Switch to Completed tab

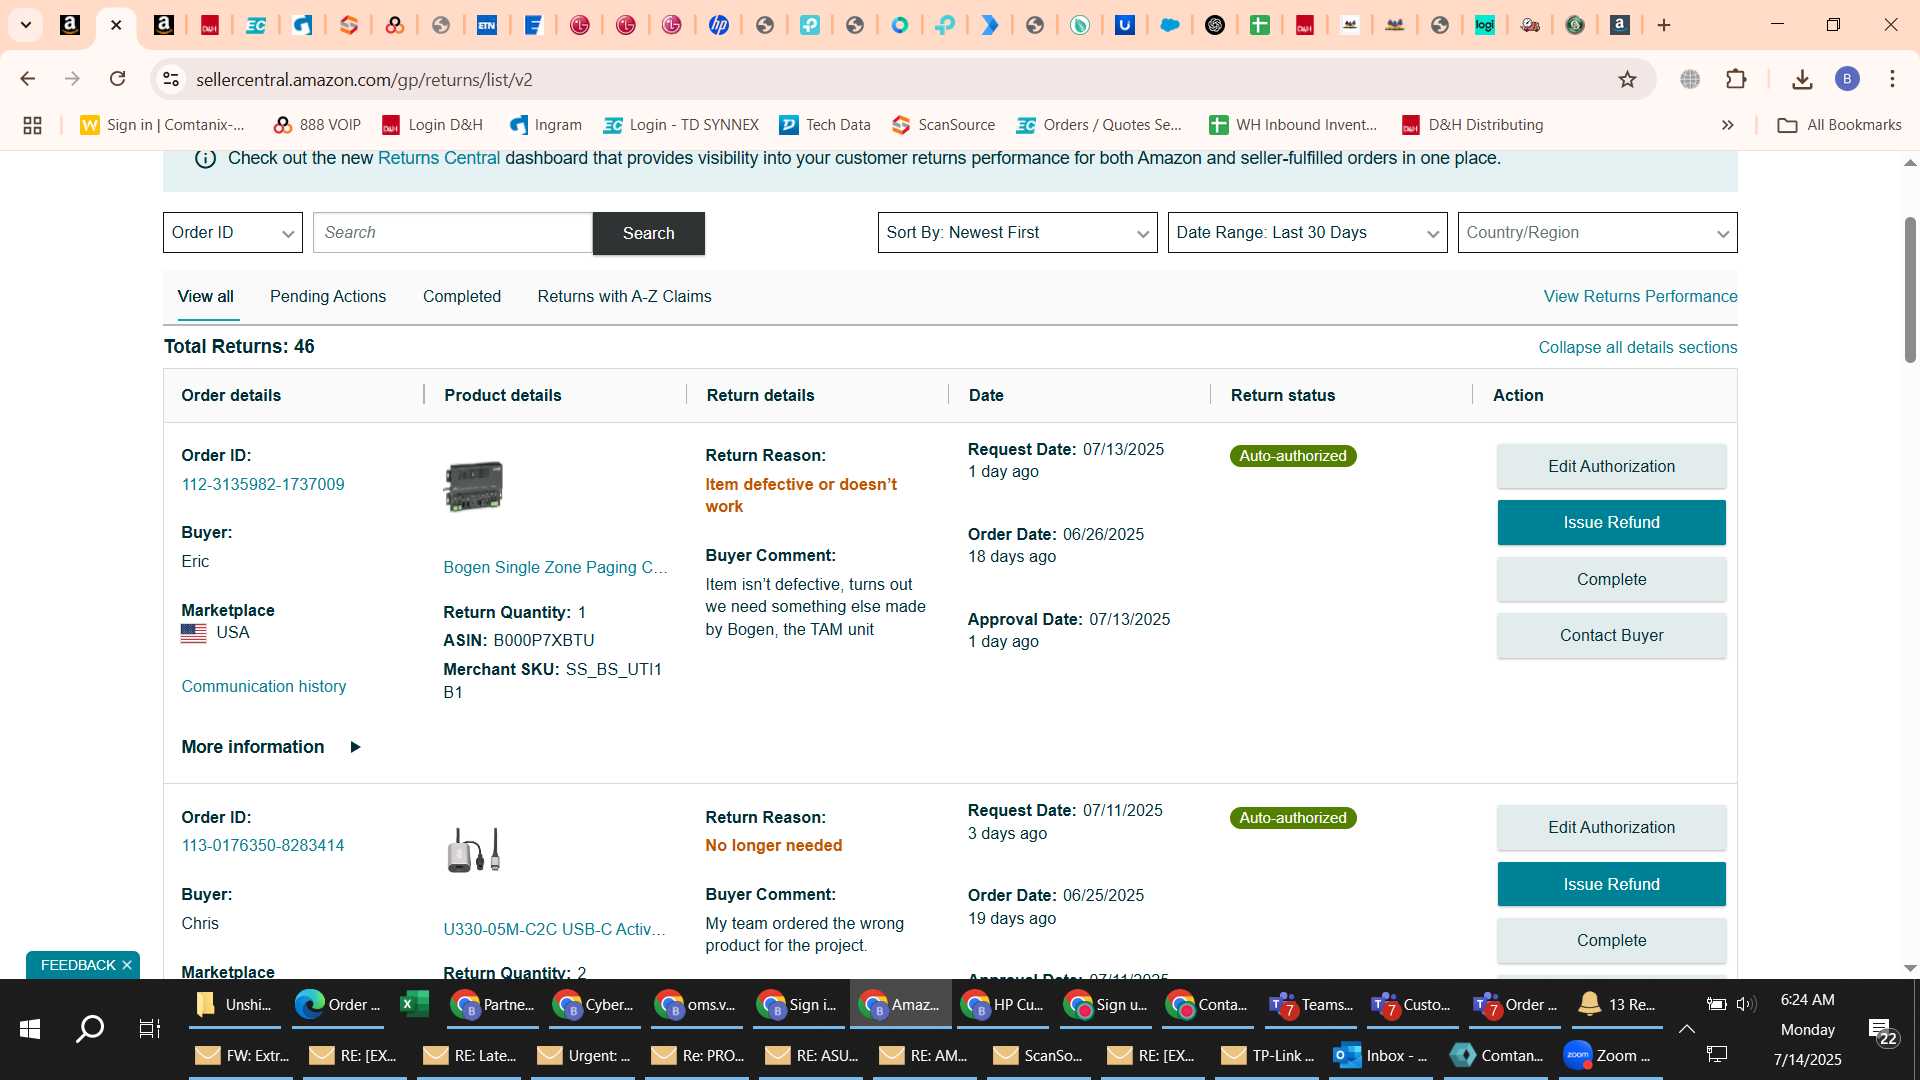[x=462, y=297]
